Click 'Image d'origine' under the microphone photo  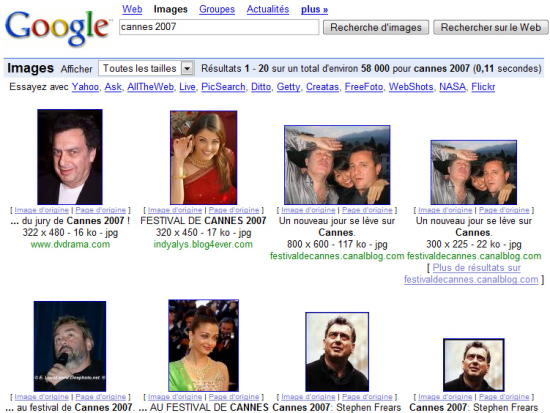click(41, 397)
